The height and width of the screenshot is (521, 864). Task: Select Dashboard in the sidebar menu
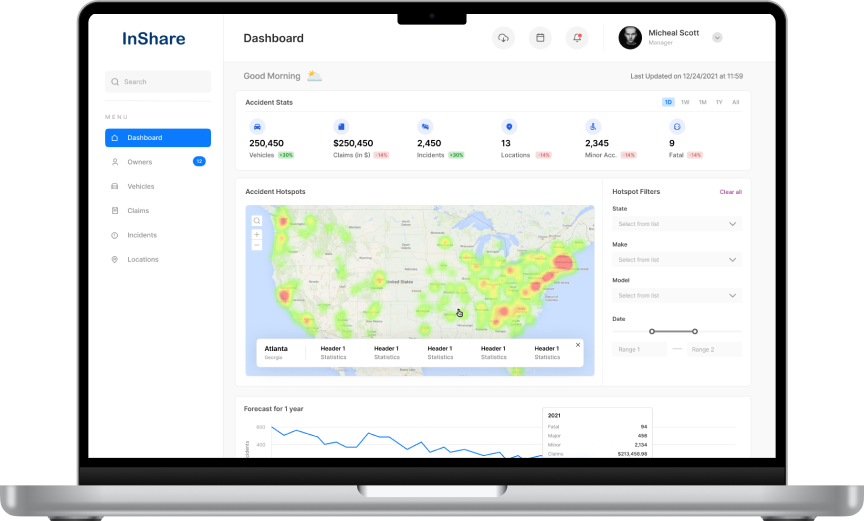pos(158,138)
